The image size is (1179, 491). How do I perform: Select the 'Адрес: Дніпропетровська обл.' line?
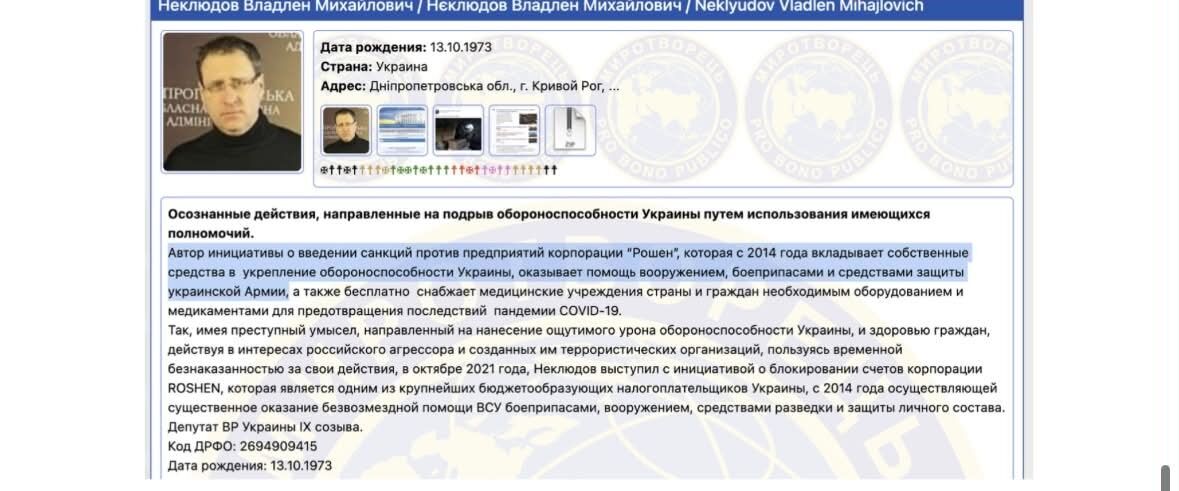tap(470, 86)
